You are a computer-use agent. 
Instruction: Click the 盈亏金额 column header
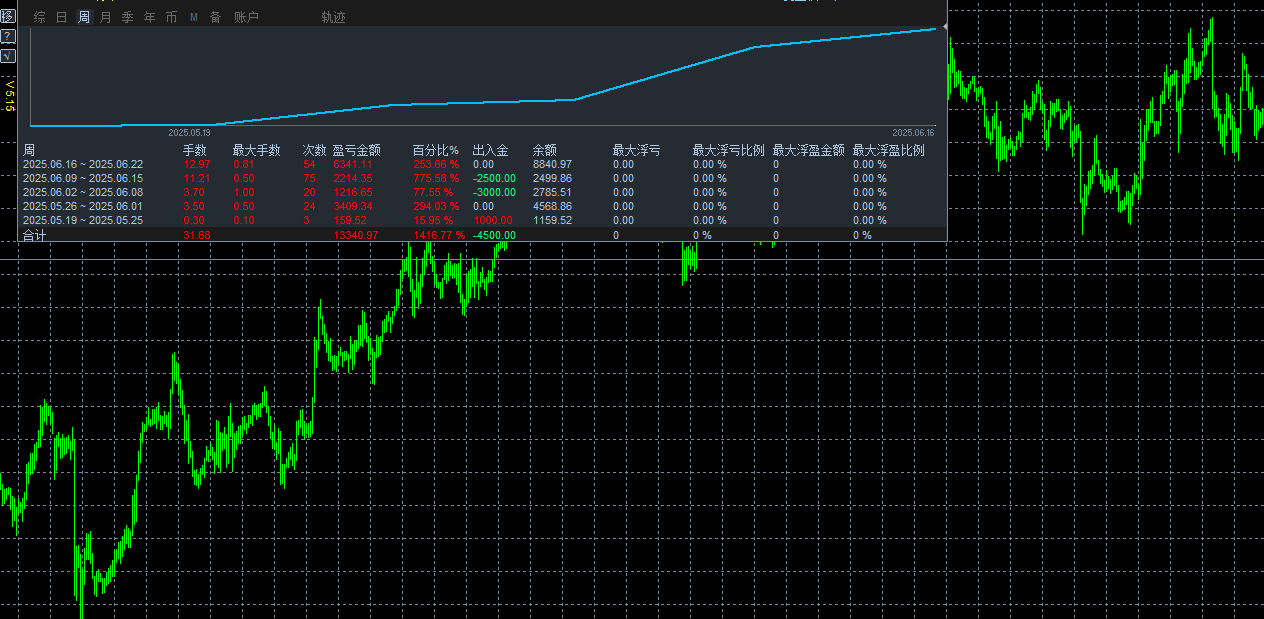point(357,150)
